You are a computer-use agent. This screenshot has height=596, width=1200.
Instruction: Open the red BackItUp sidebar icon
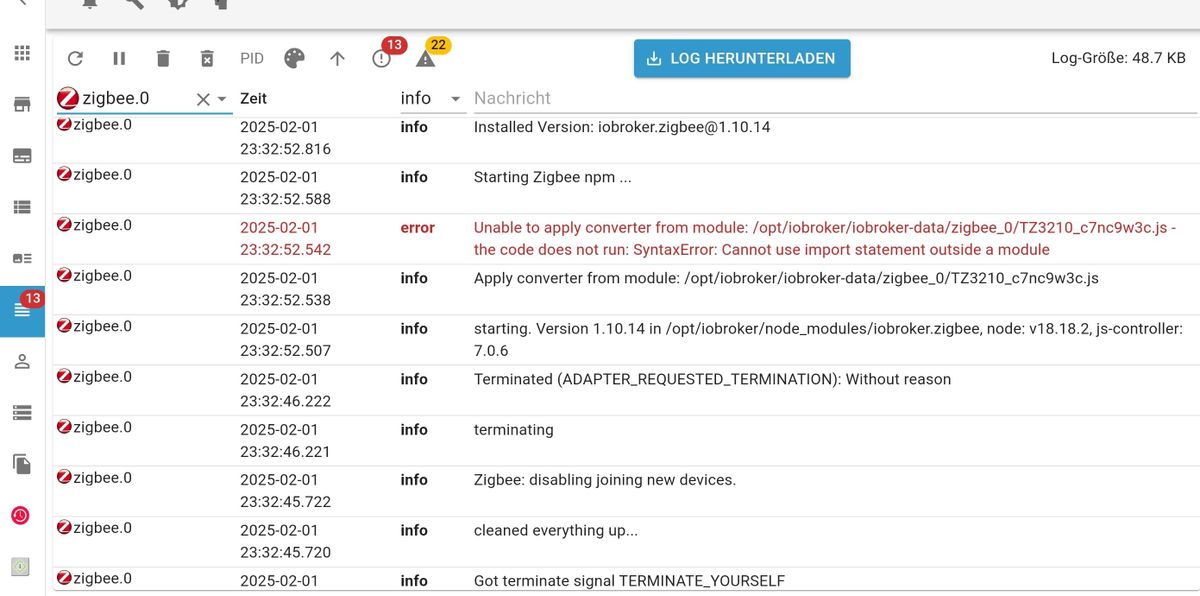click(x=21, y=515)
